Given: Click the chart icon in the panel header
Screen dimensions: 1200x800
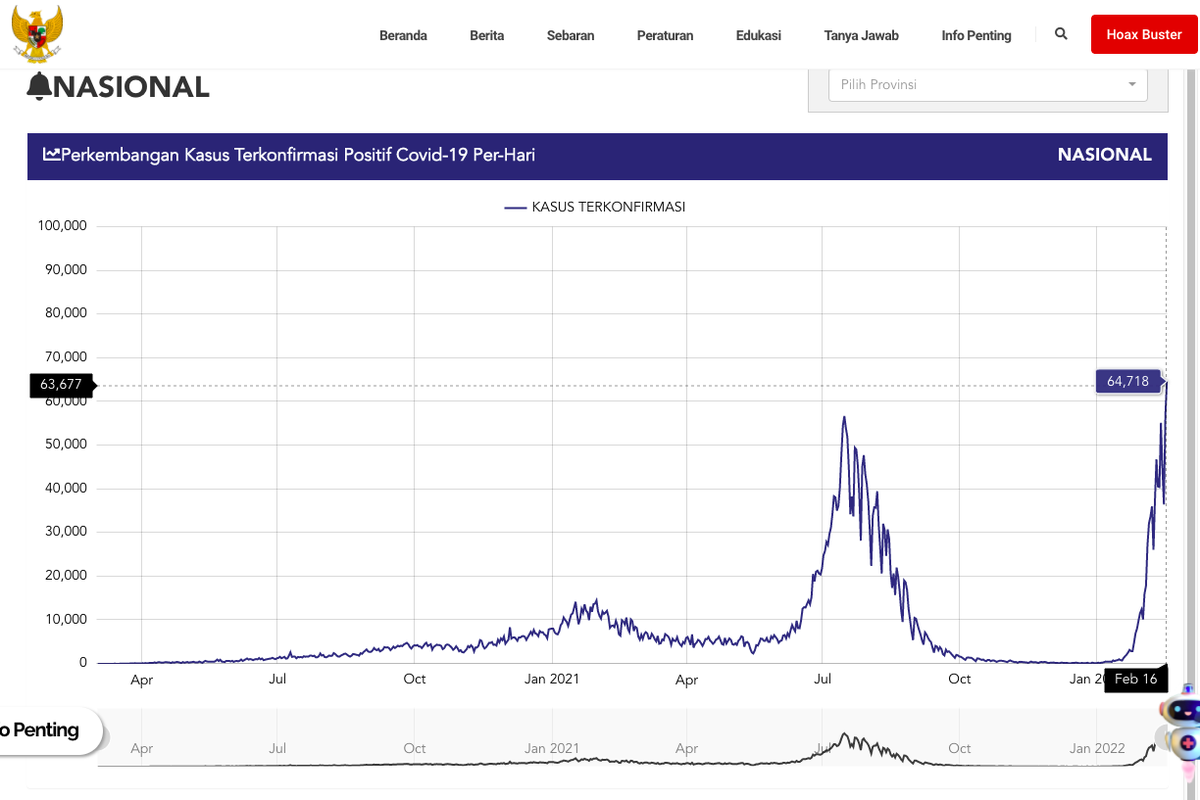Looking at the screenshot, I should click(51, 155).
